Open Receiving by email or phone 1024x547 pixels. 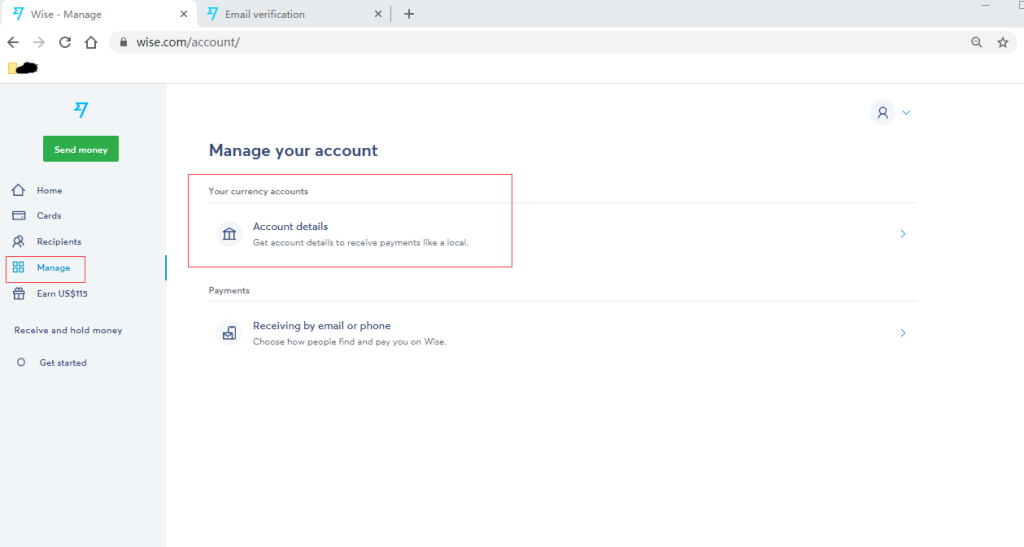(562, 333)
